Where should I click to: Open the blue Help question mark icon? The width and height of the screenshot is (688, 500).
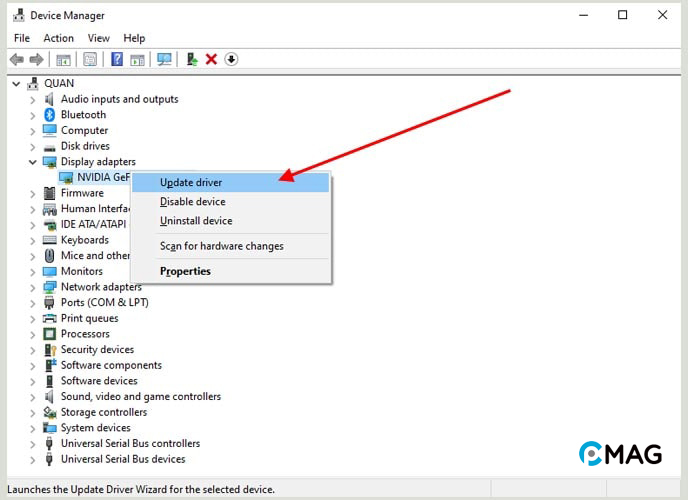point(117,59)
